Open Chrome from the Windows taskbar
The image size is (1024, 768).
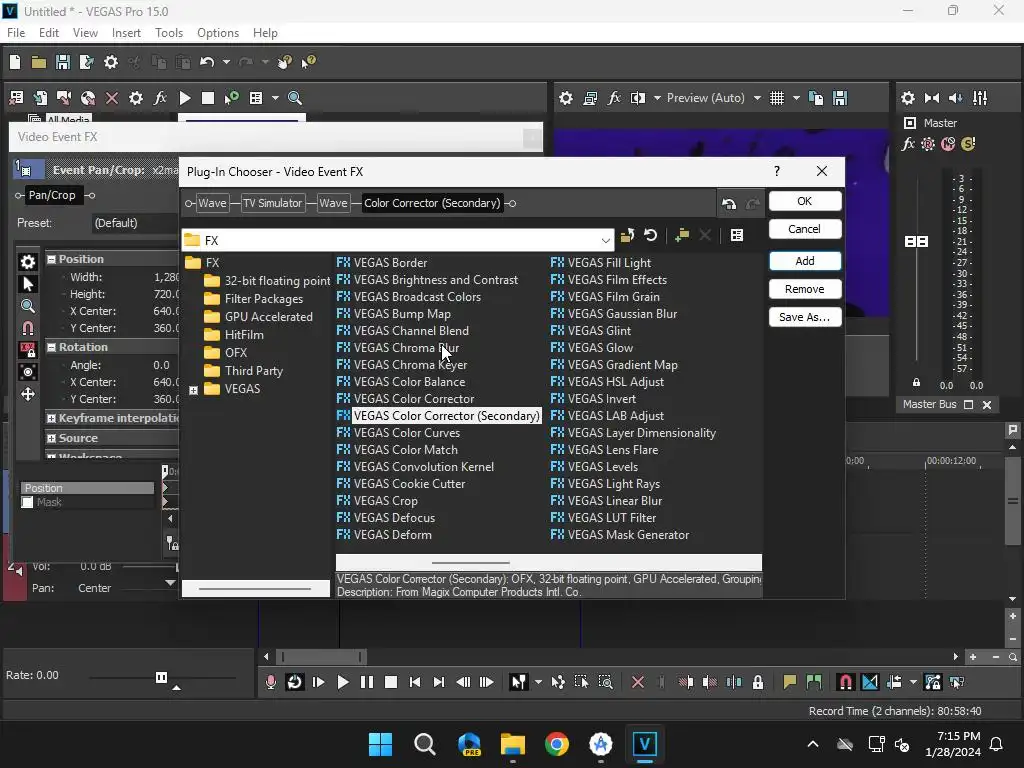coord(556,744)
